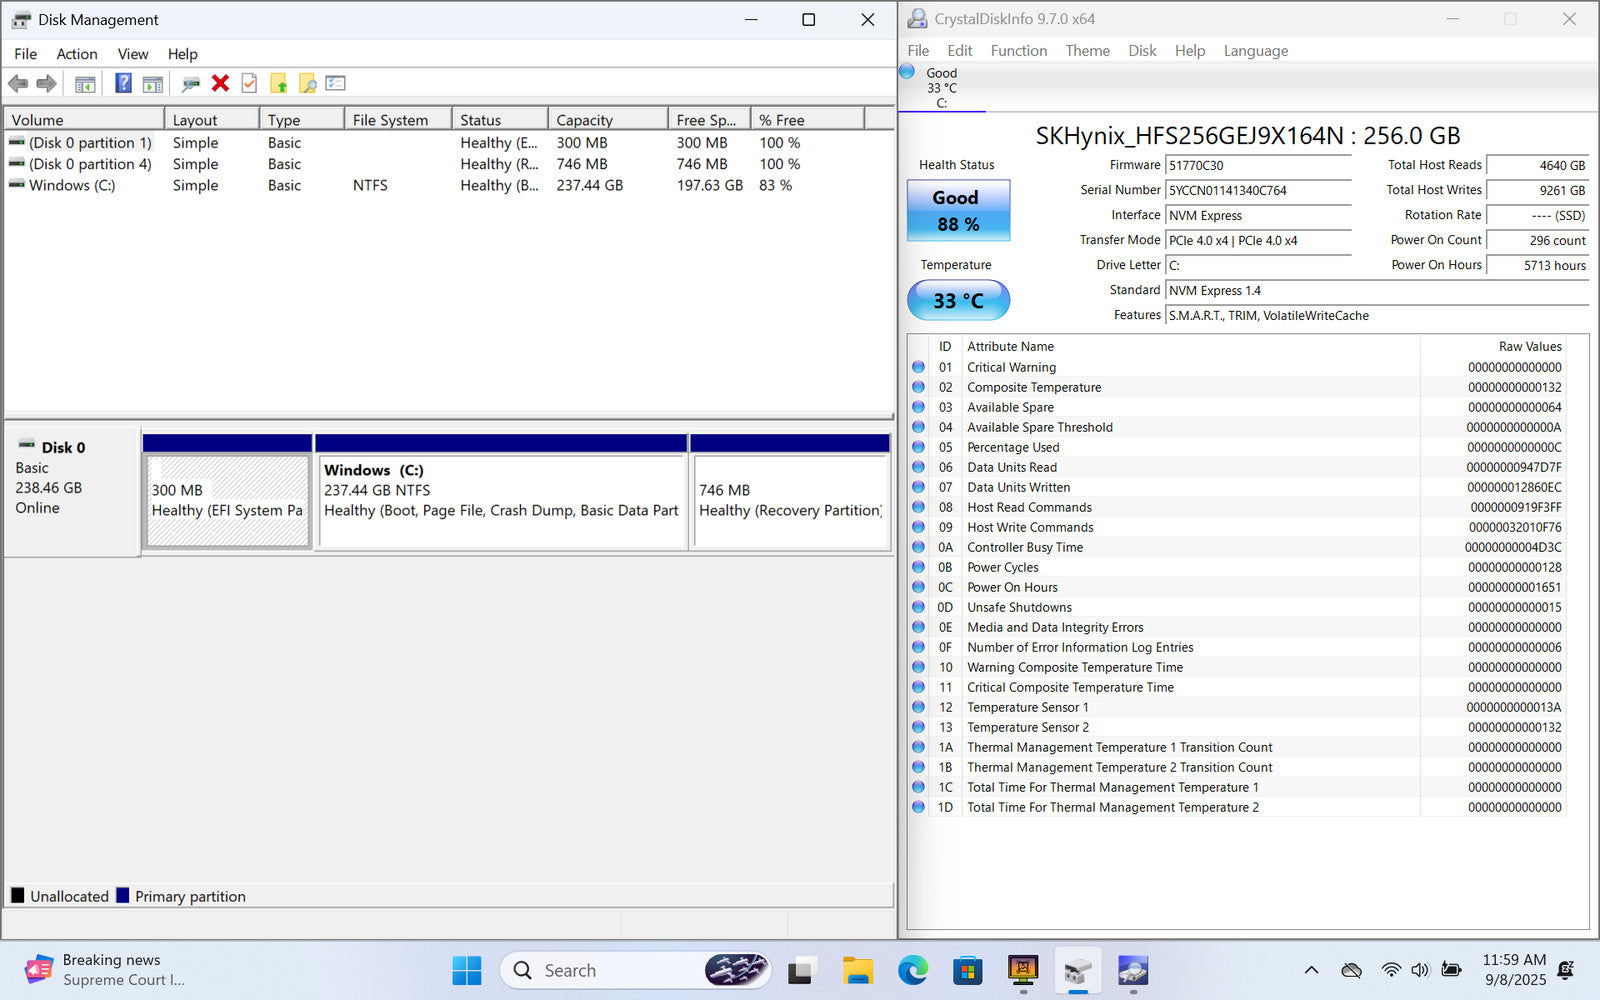Sort by the % Free column header
The height and width of the screenshot is (1000, 1600).
(807, 120)
